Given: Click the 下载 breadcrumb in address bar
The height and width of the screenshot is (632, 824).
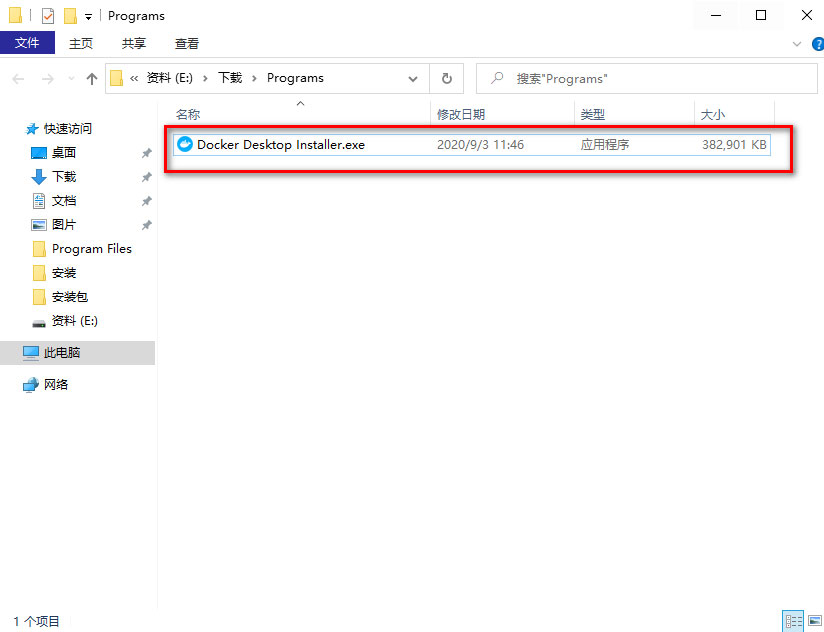Looking at the screenshot, I should 230,78.
